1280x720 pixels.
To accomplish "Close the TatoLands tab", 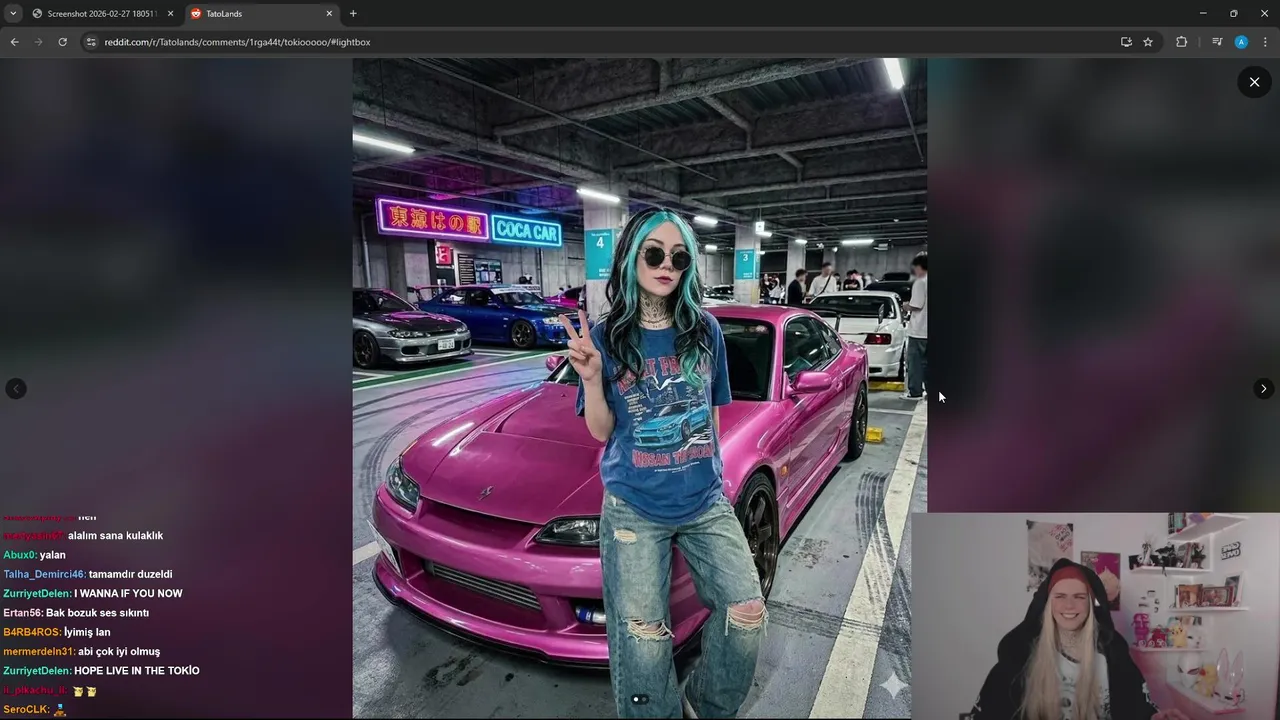I will pyautogui.click(x=329, y=13).
